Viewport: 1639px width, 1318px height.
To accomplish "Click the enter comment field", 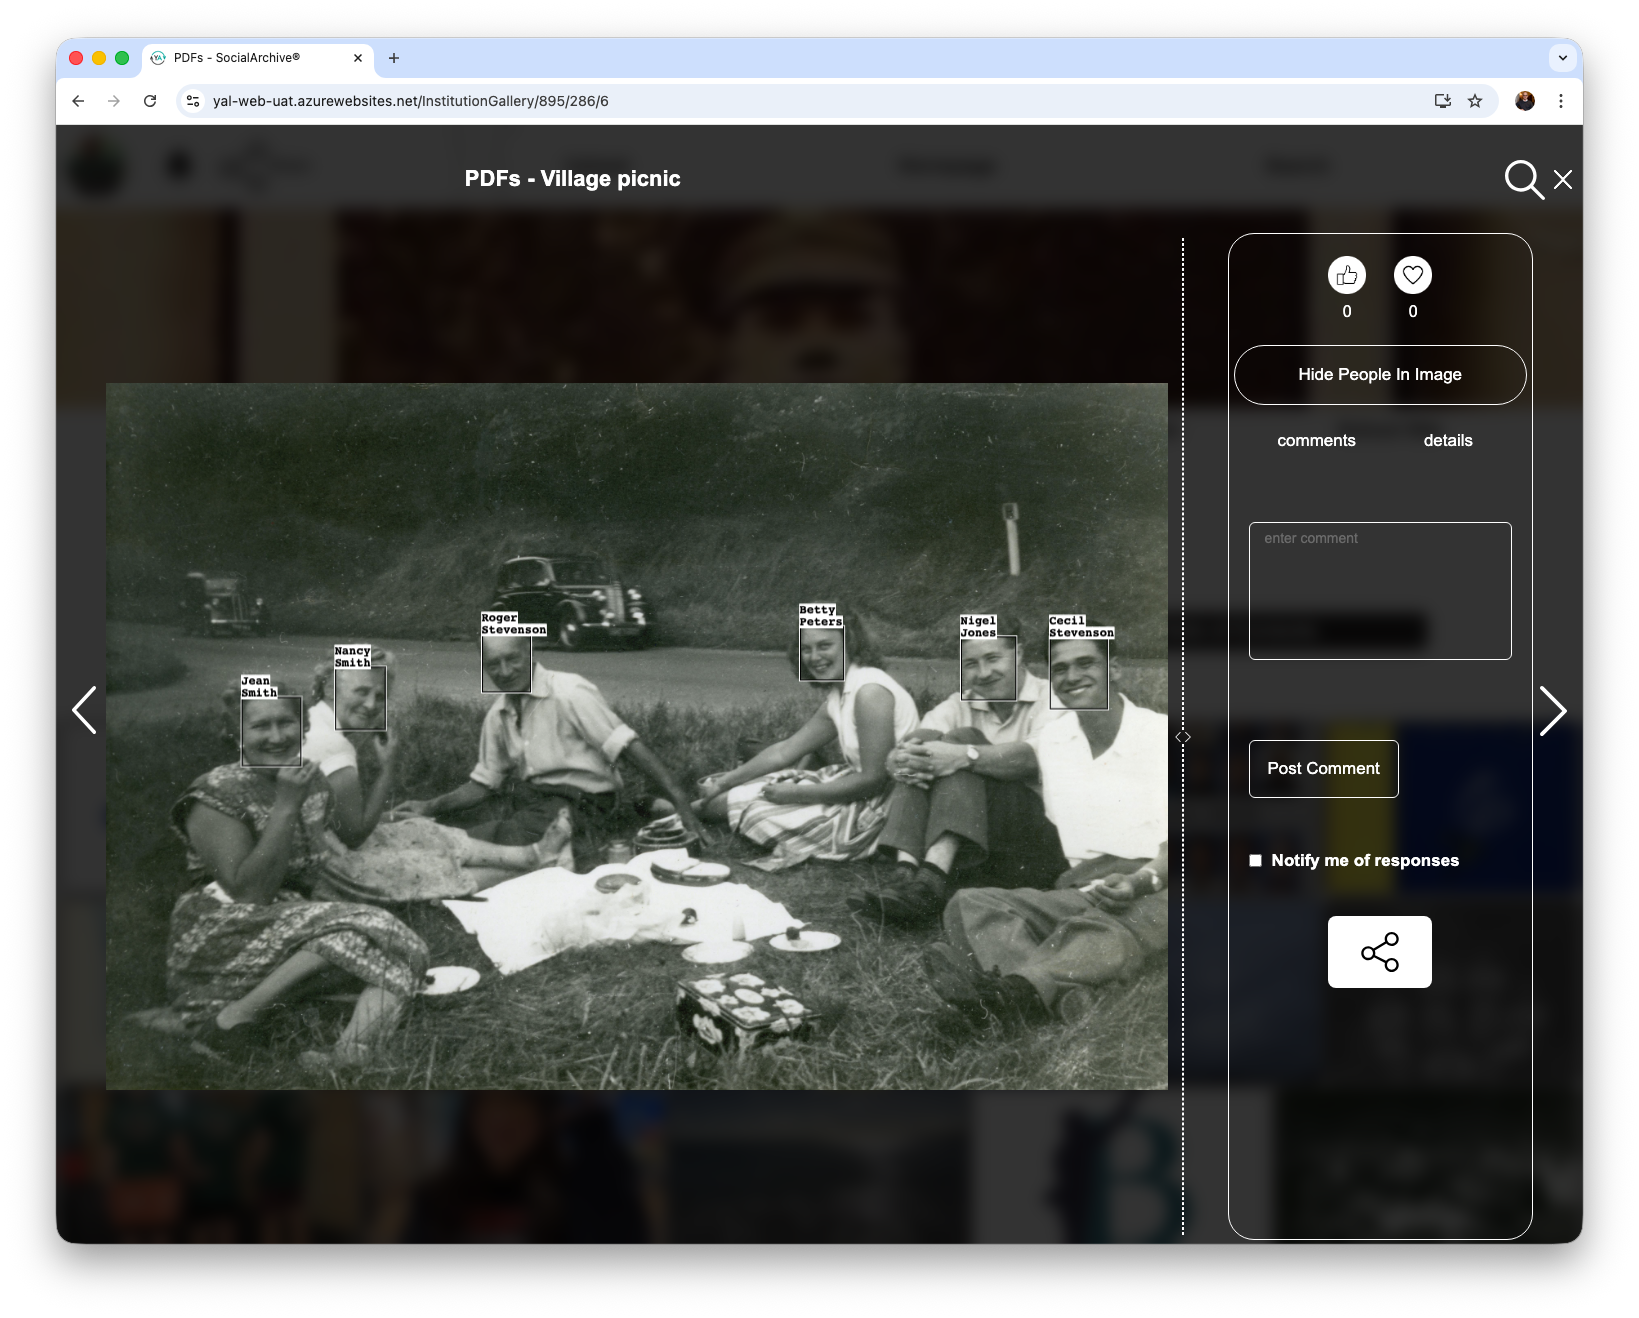I will pos(1379,590).
